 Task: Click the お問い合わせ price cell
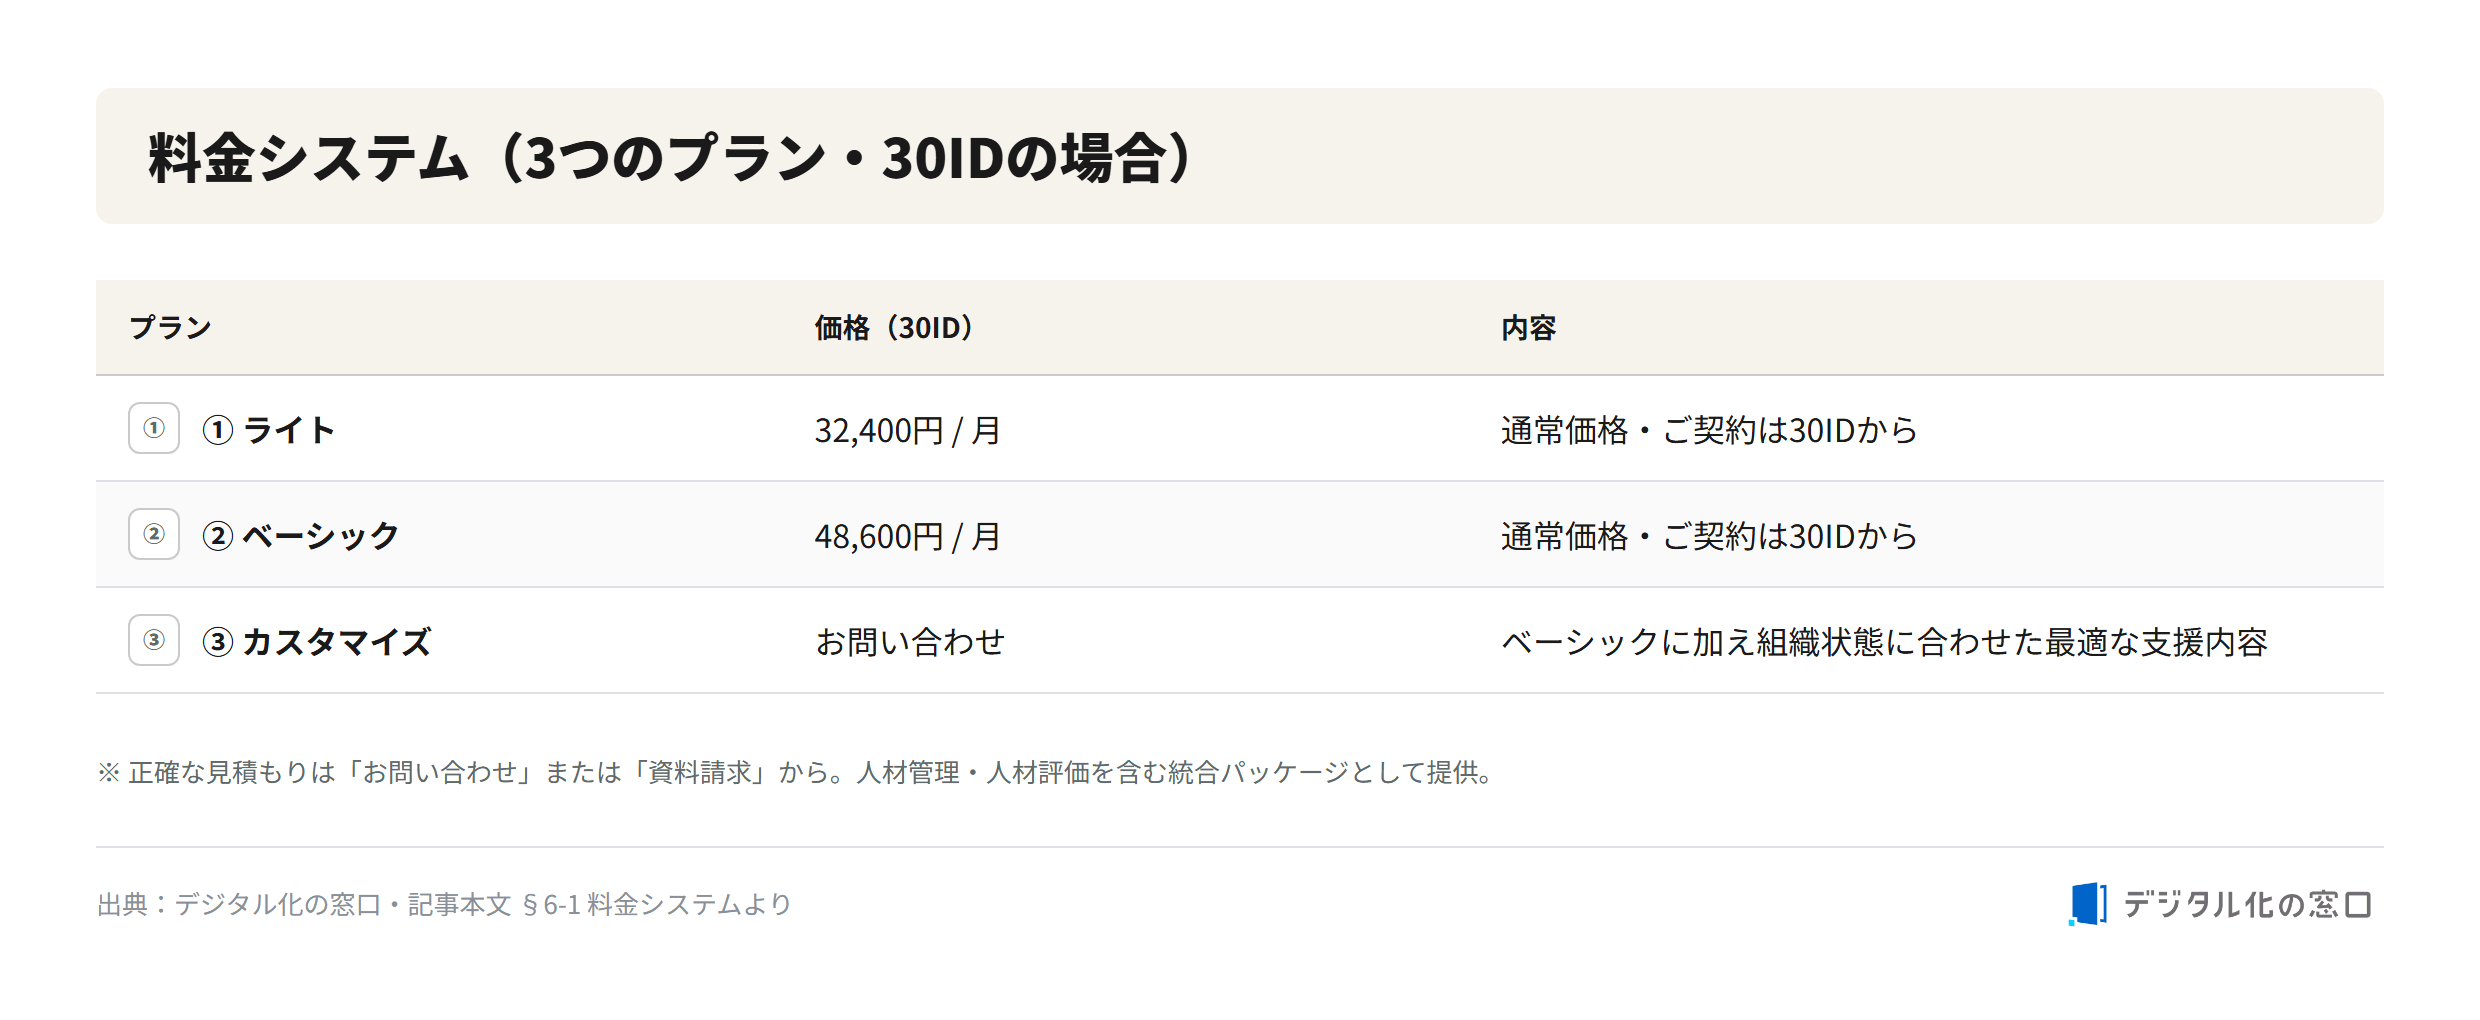click(910, 642)
